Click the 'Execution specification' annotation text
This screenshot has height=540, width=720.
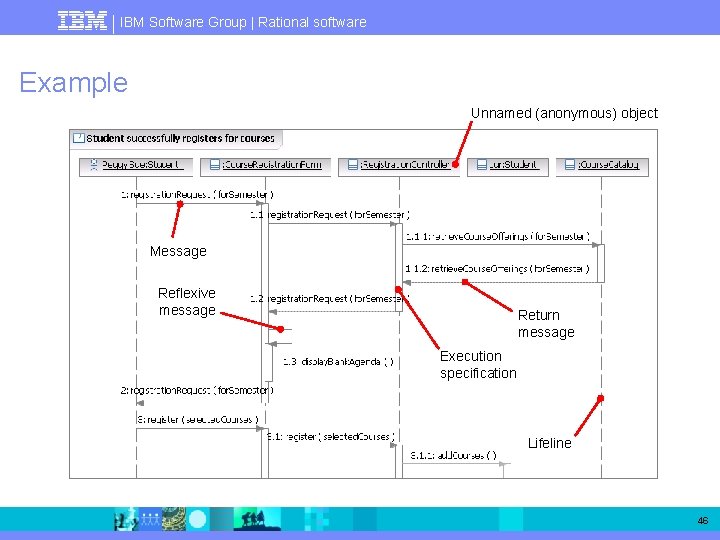(x=478, y=365)
